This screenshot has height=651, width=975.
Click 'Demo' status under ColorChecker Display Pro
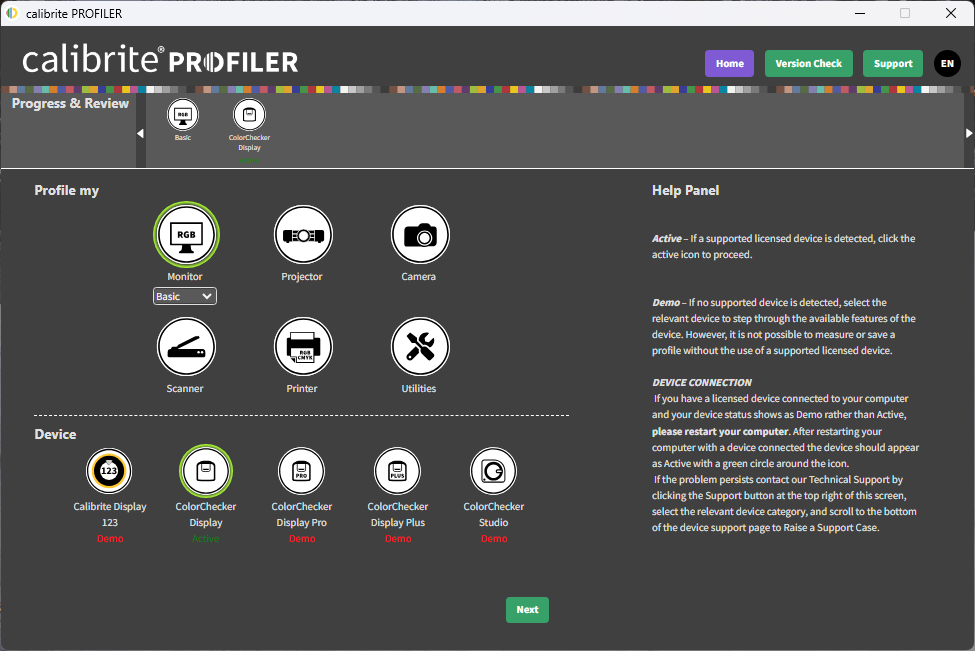click(x=302, y=538)
